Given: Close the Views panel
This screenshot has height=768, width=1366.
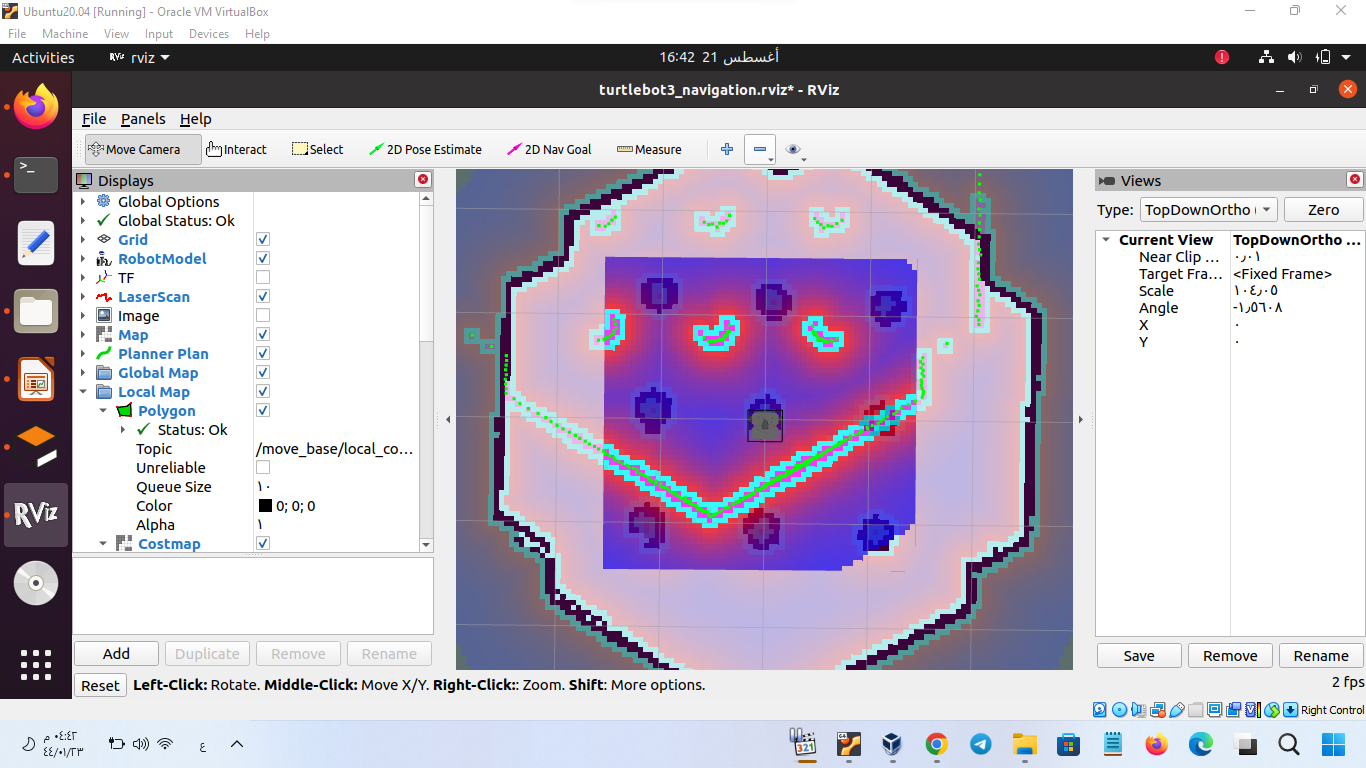Looking at the screenshot, I should (1355, 180).
